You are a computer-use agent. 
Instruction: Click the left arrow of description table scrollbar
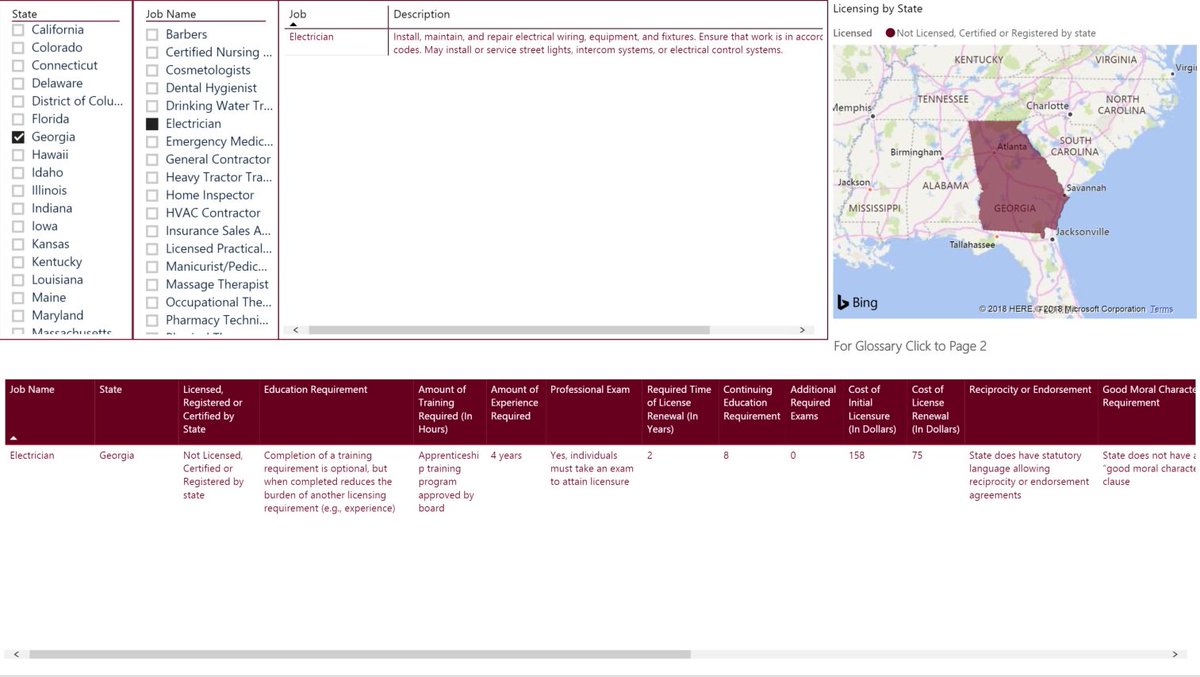pos(296,329)
